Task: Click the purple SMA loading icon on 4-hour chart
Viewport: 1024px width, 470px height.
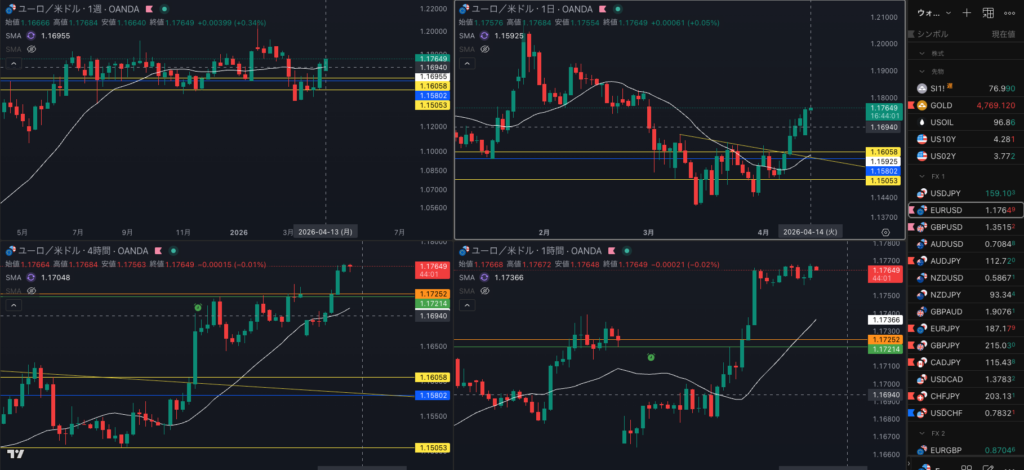Action: pos(30,277)
